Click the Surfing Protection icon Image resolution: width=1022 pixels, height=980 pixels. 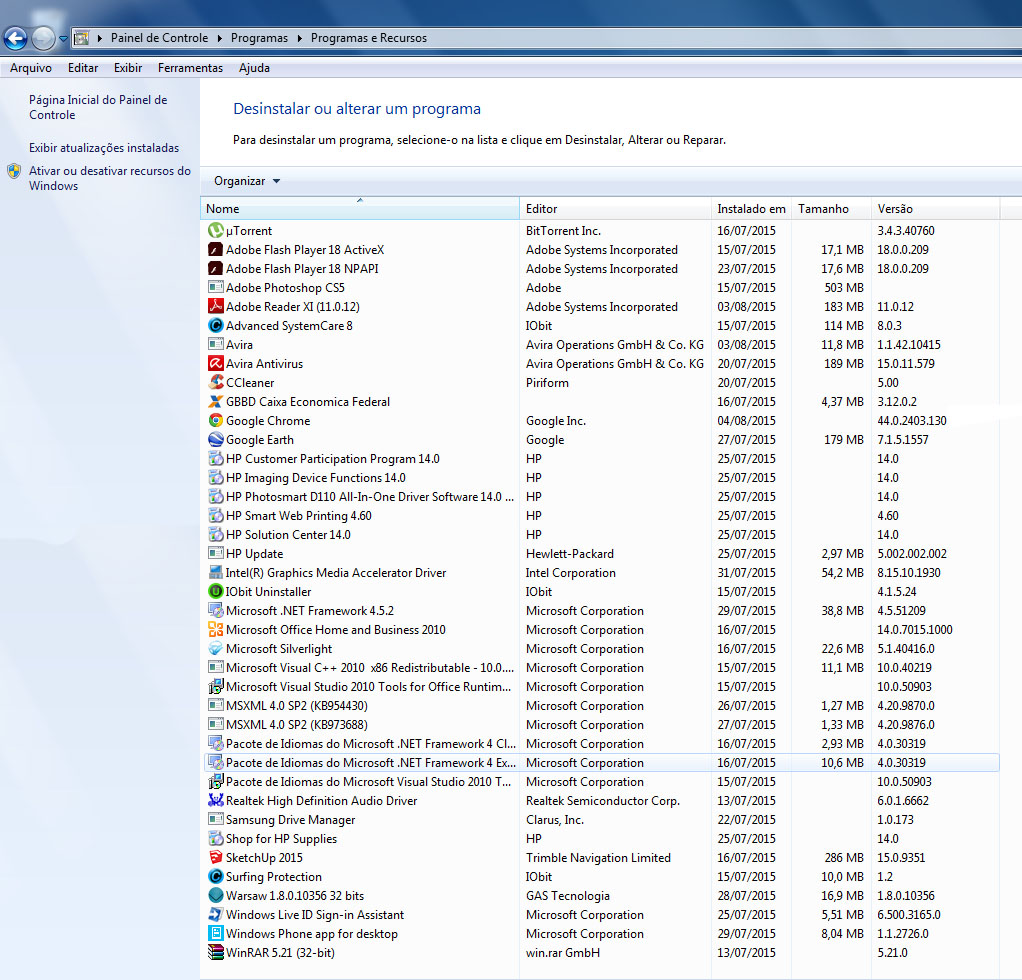click(x=215, y=876)
